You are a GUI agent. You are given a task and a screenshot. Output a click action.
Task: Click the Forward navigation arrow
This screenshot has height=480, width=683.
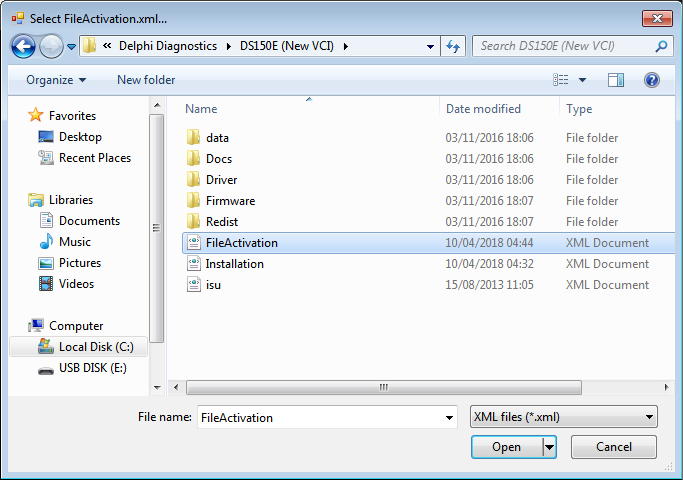51,46
